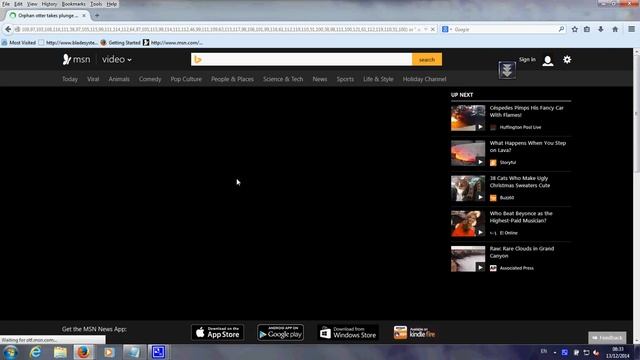Open the Firefox Help menu
This screenshot has height=360, width=640.
pos(111,4)
